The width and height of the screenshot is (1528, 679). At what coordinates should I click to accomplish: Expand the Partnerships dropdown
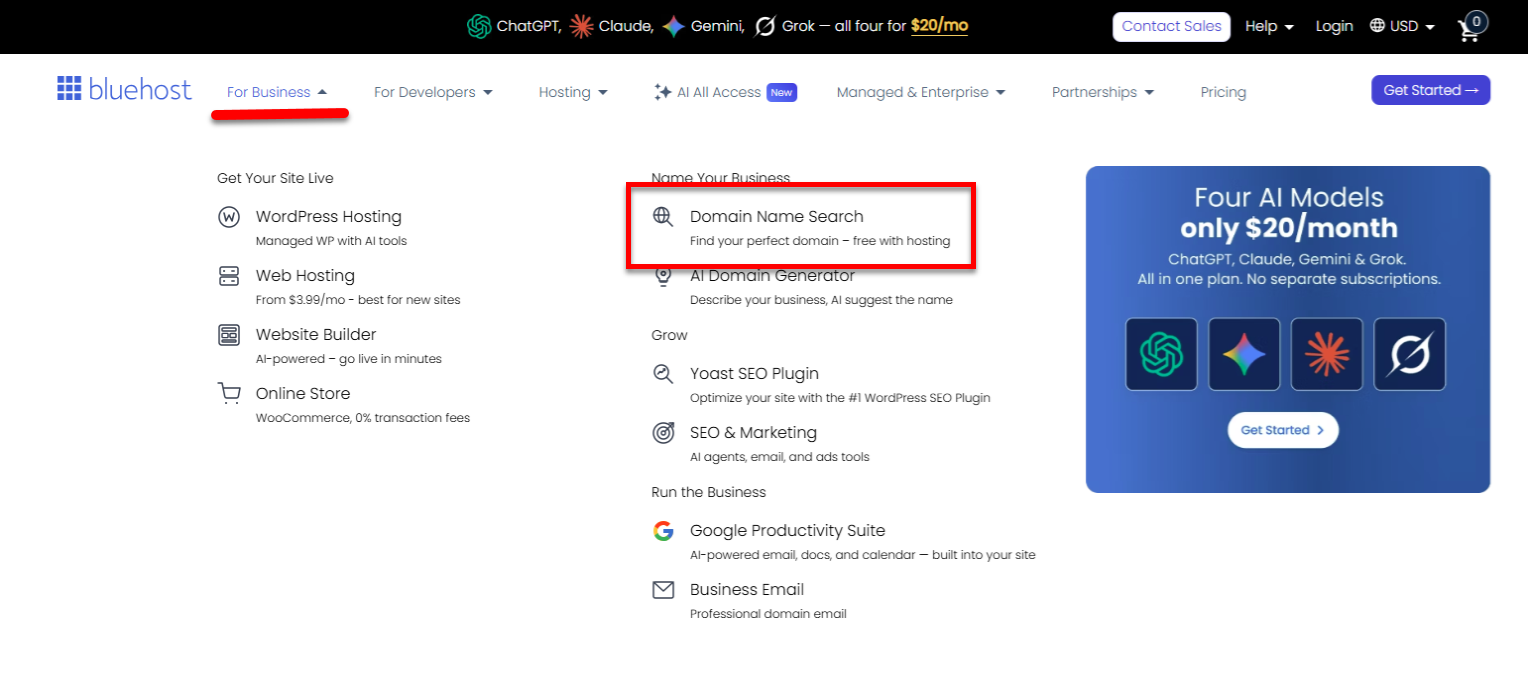1103,92
